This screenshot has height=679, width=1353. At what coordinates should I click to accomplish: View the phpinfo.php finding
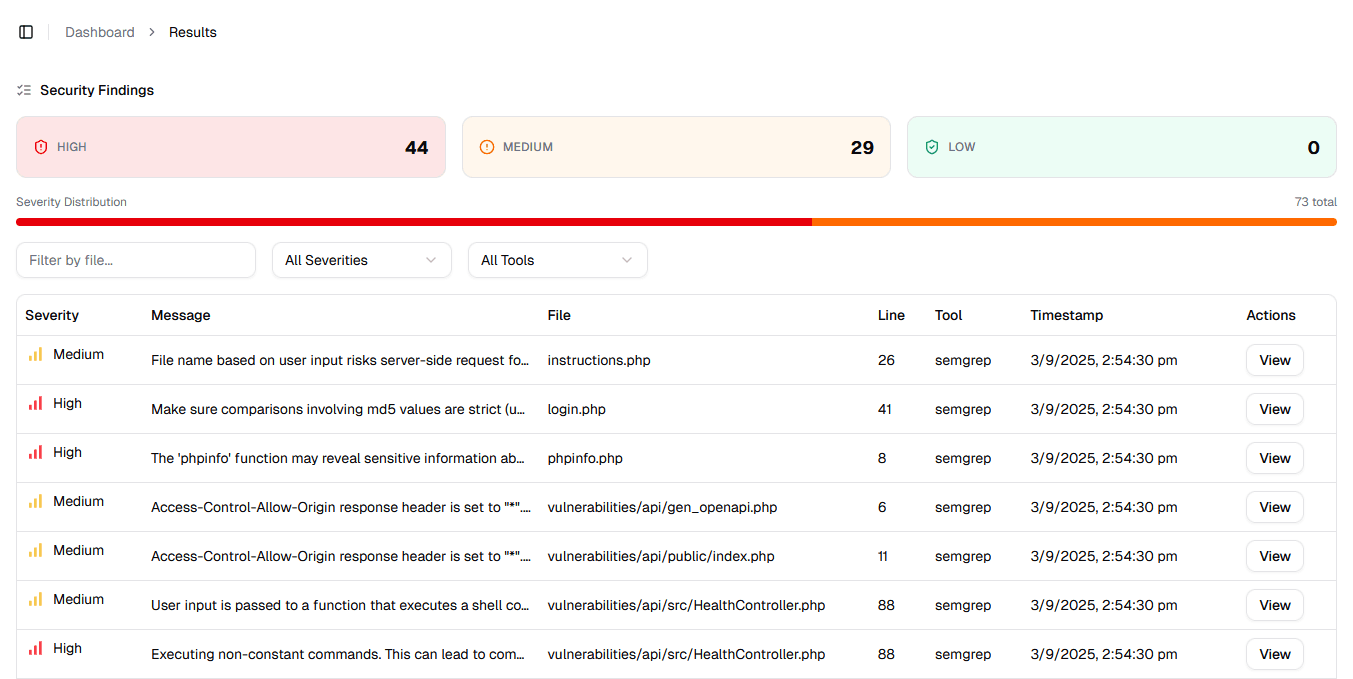[x=1274, y=458]
